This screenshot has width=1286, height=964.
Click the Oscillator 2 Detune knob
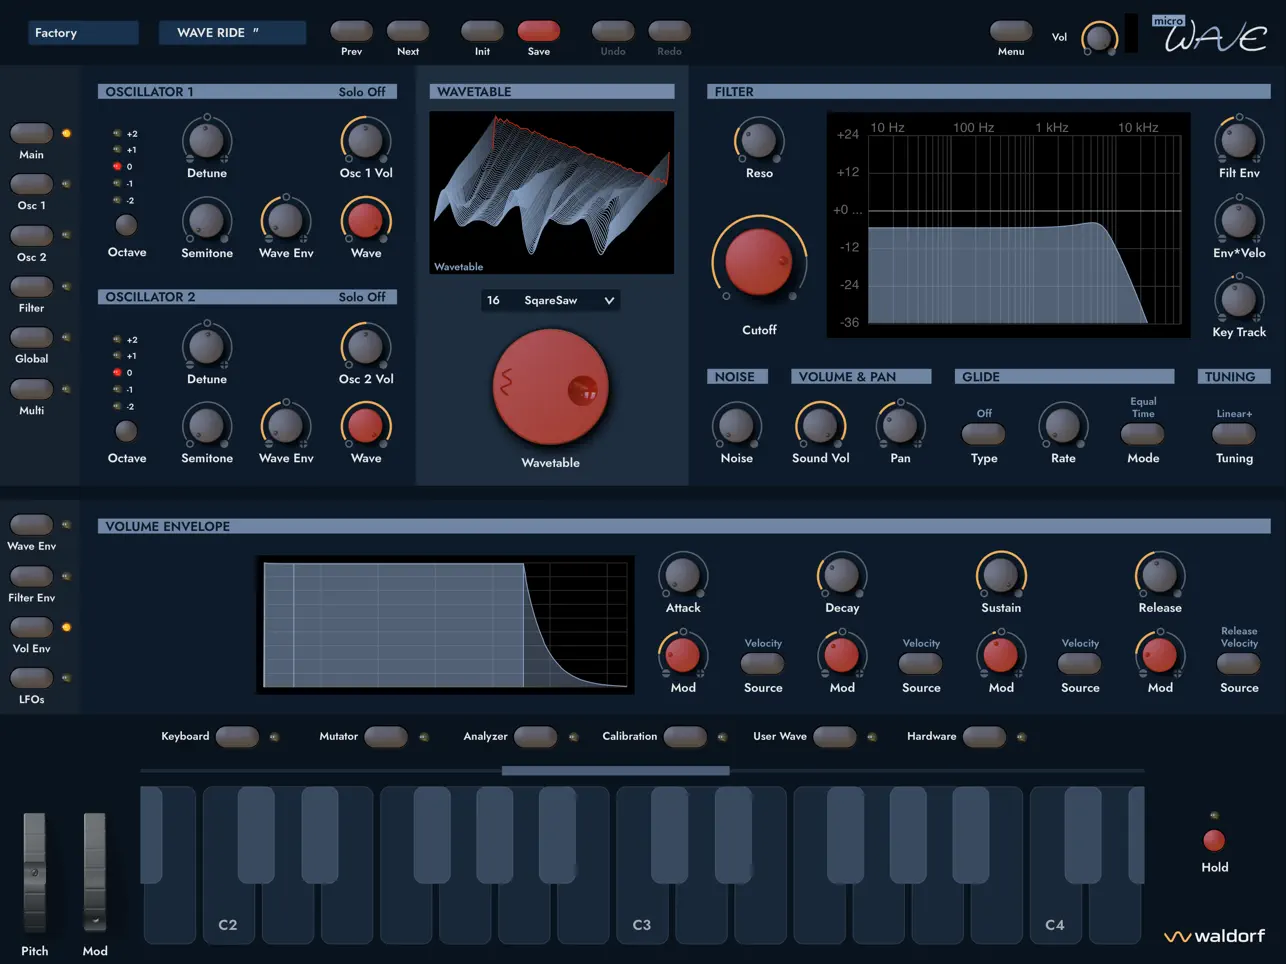point(206,346)
